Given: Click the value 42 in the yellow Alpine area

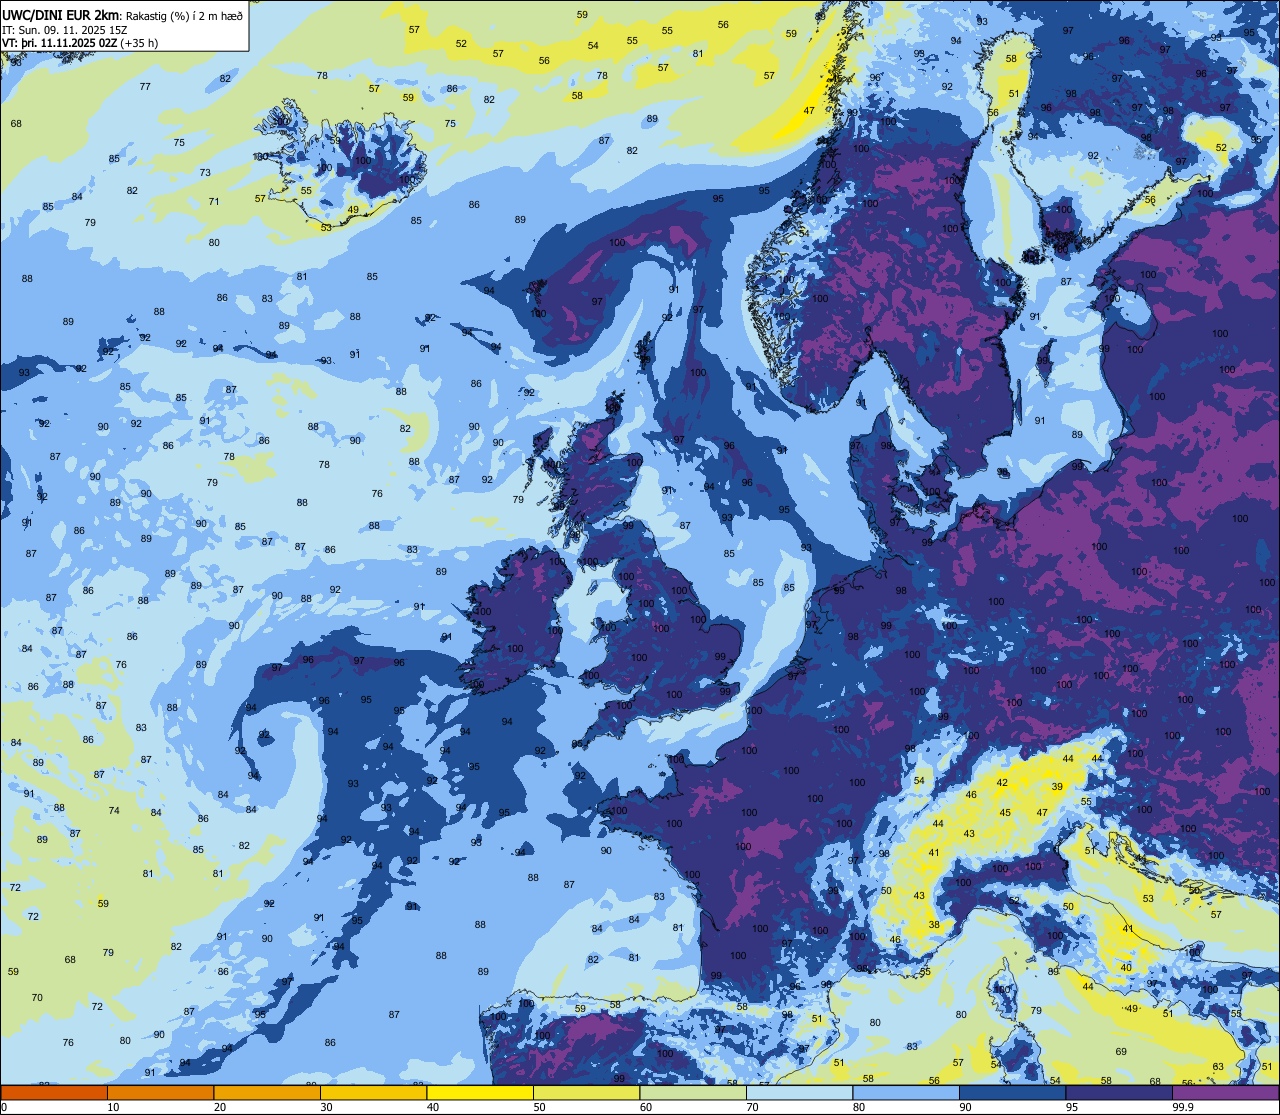Looking at the screenshot, I should [1002, 783].
